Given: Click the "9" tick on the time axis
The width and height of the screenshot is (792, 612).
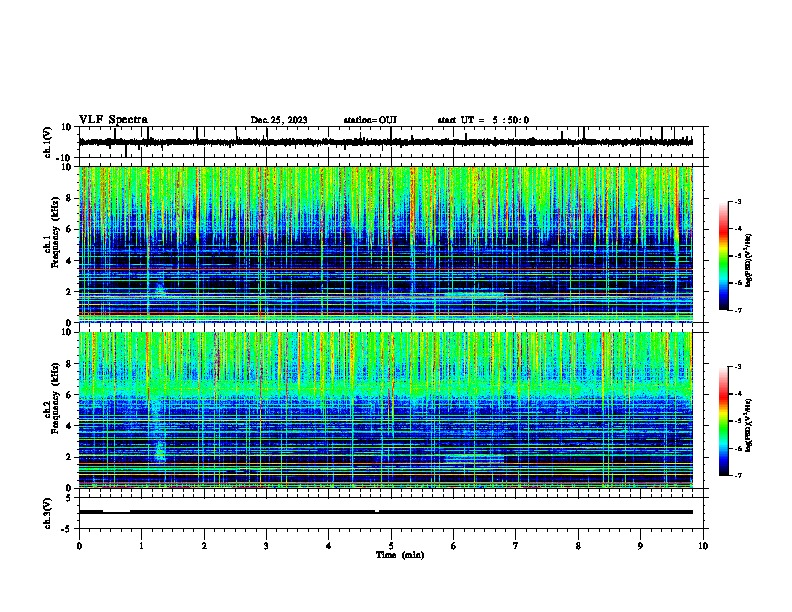Looking at the screenshot, I should click(x=640, y=546).
